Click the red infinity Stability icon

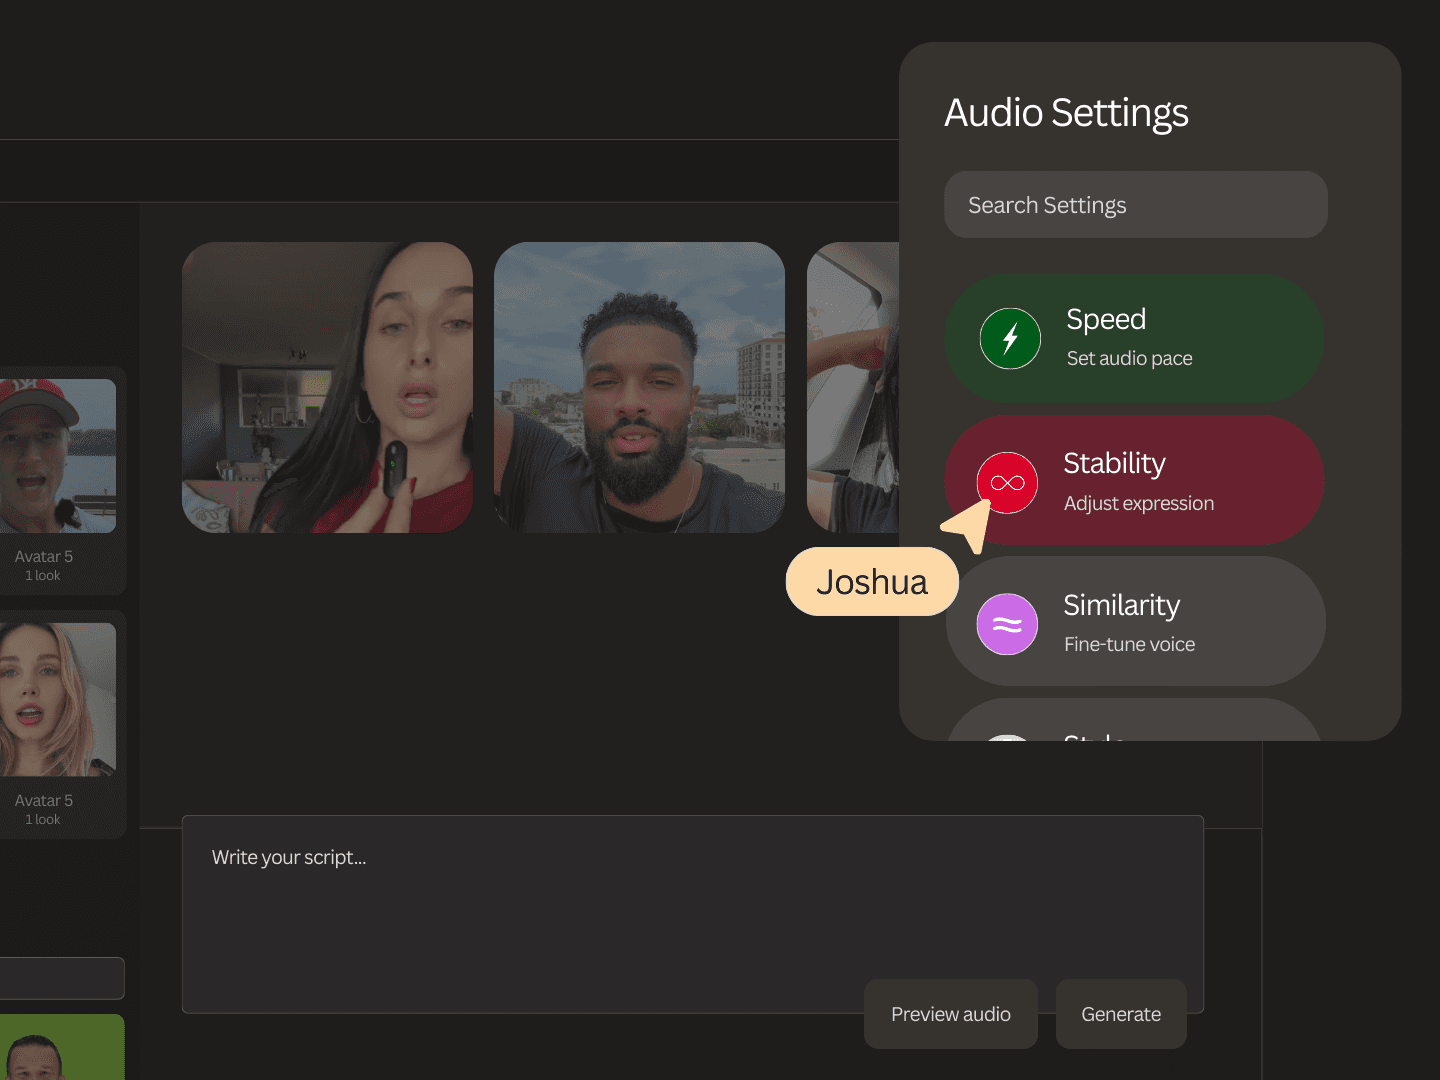(x=1007, y=483)
